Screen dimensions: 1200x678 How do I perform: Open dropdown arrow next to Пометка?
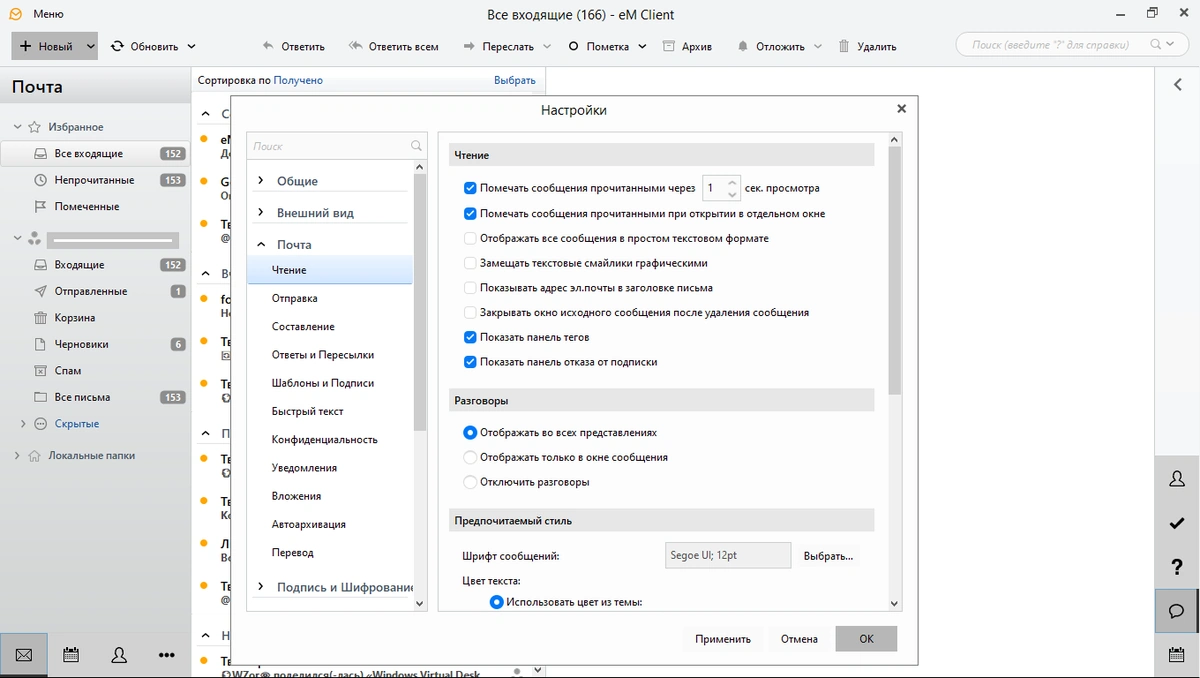[642, 46]
